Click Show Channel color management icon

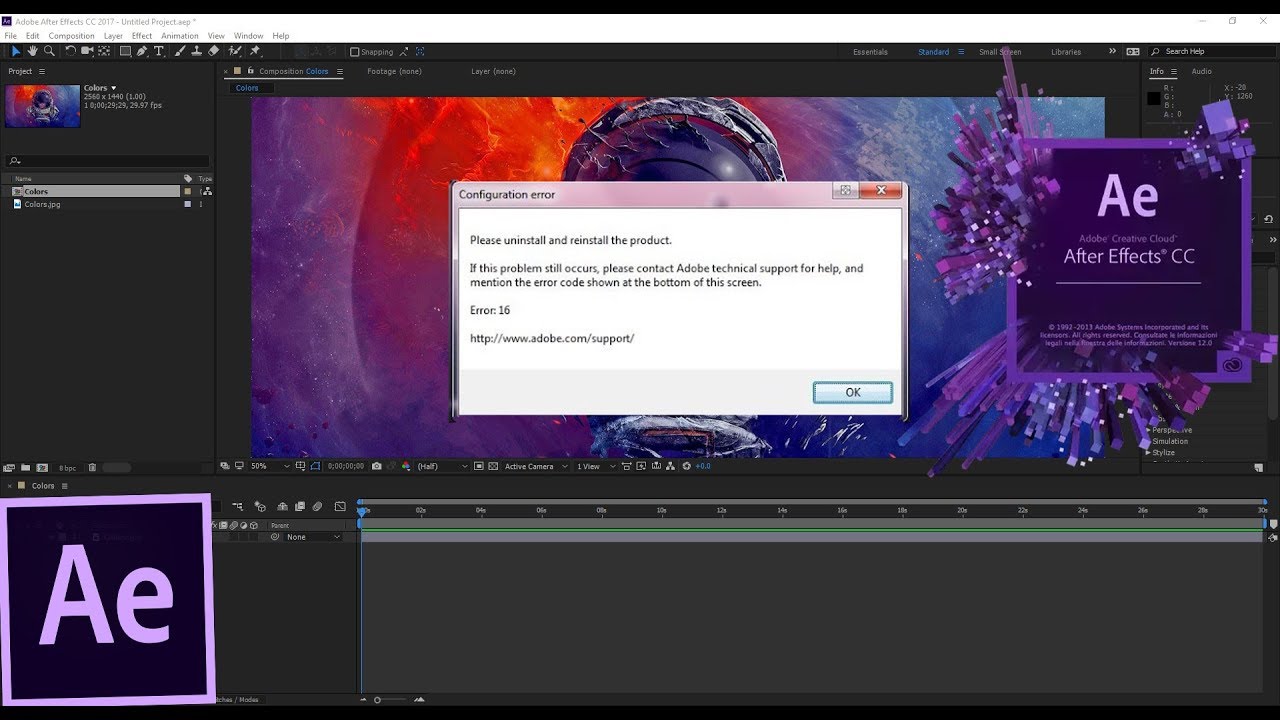(405, 466)
